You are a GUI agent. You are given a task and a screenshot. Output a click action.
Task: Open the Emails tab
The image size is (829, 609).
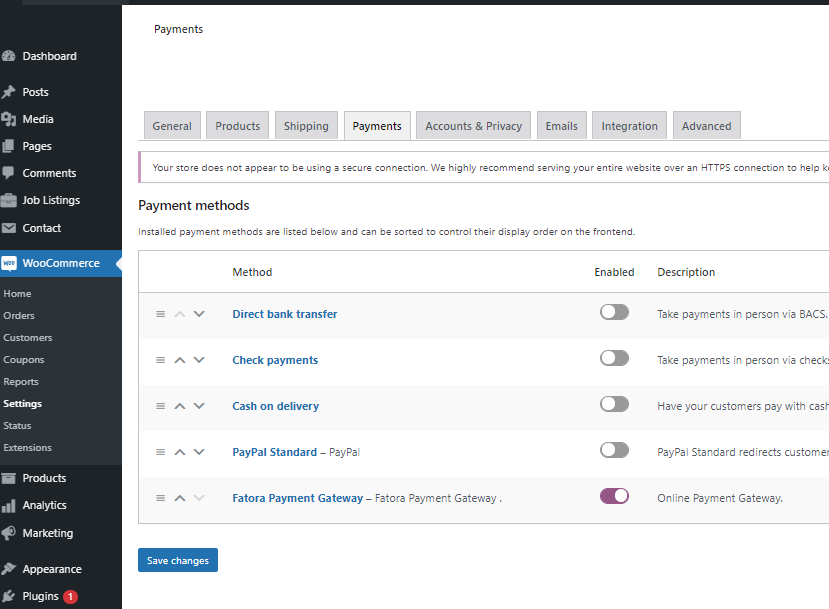pyautogui.click(x=561, y=126)
